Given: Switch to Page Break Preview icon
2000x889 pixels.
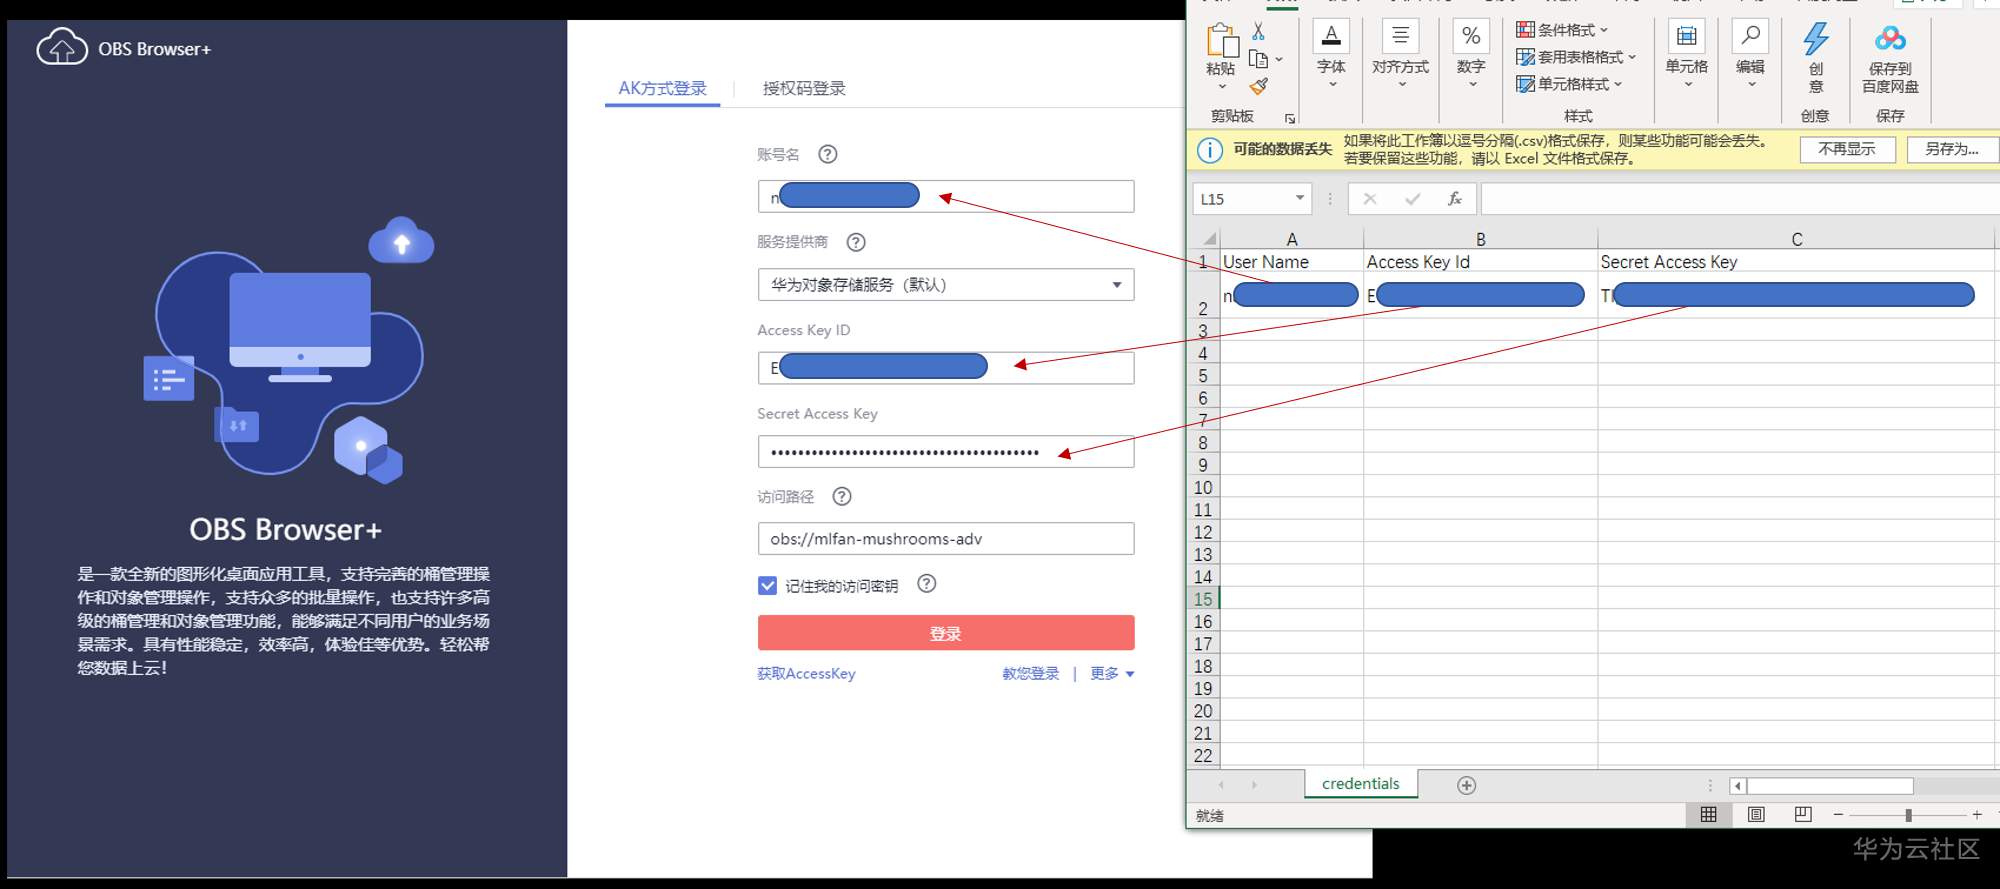Looking at the screenshot, I should click(1803, 814).
